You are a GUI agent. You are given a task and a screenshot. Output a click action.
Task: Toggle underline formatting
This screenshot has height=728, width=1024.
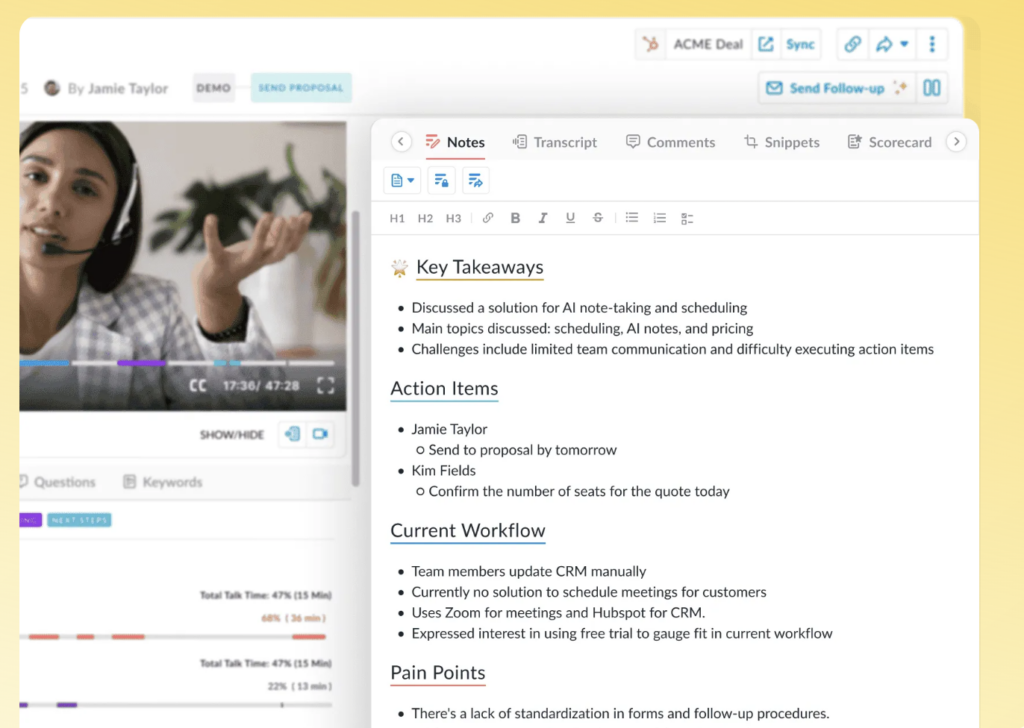570,218
